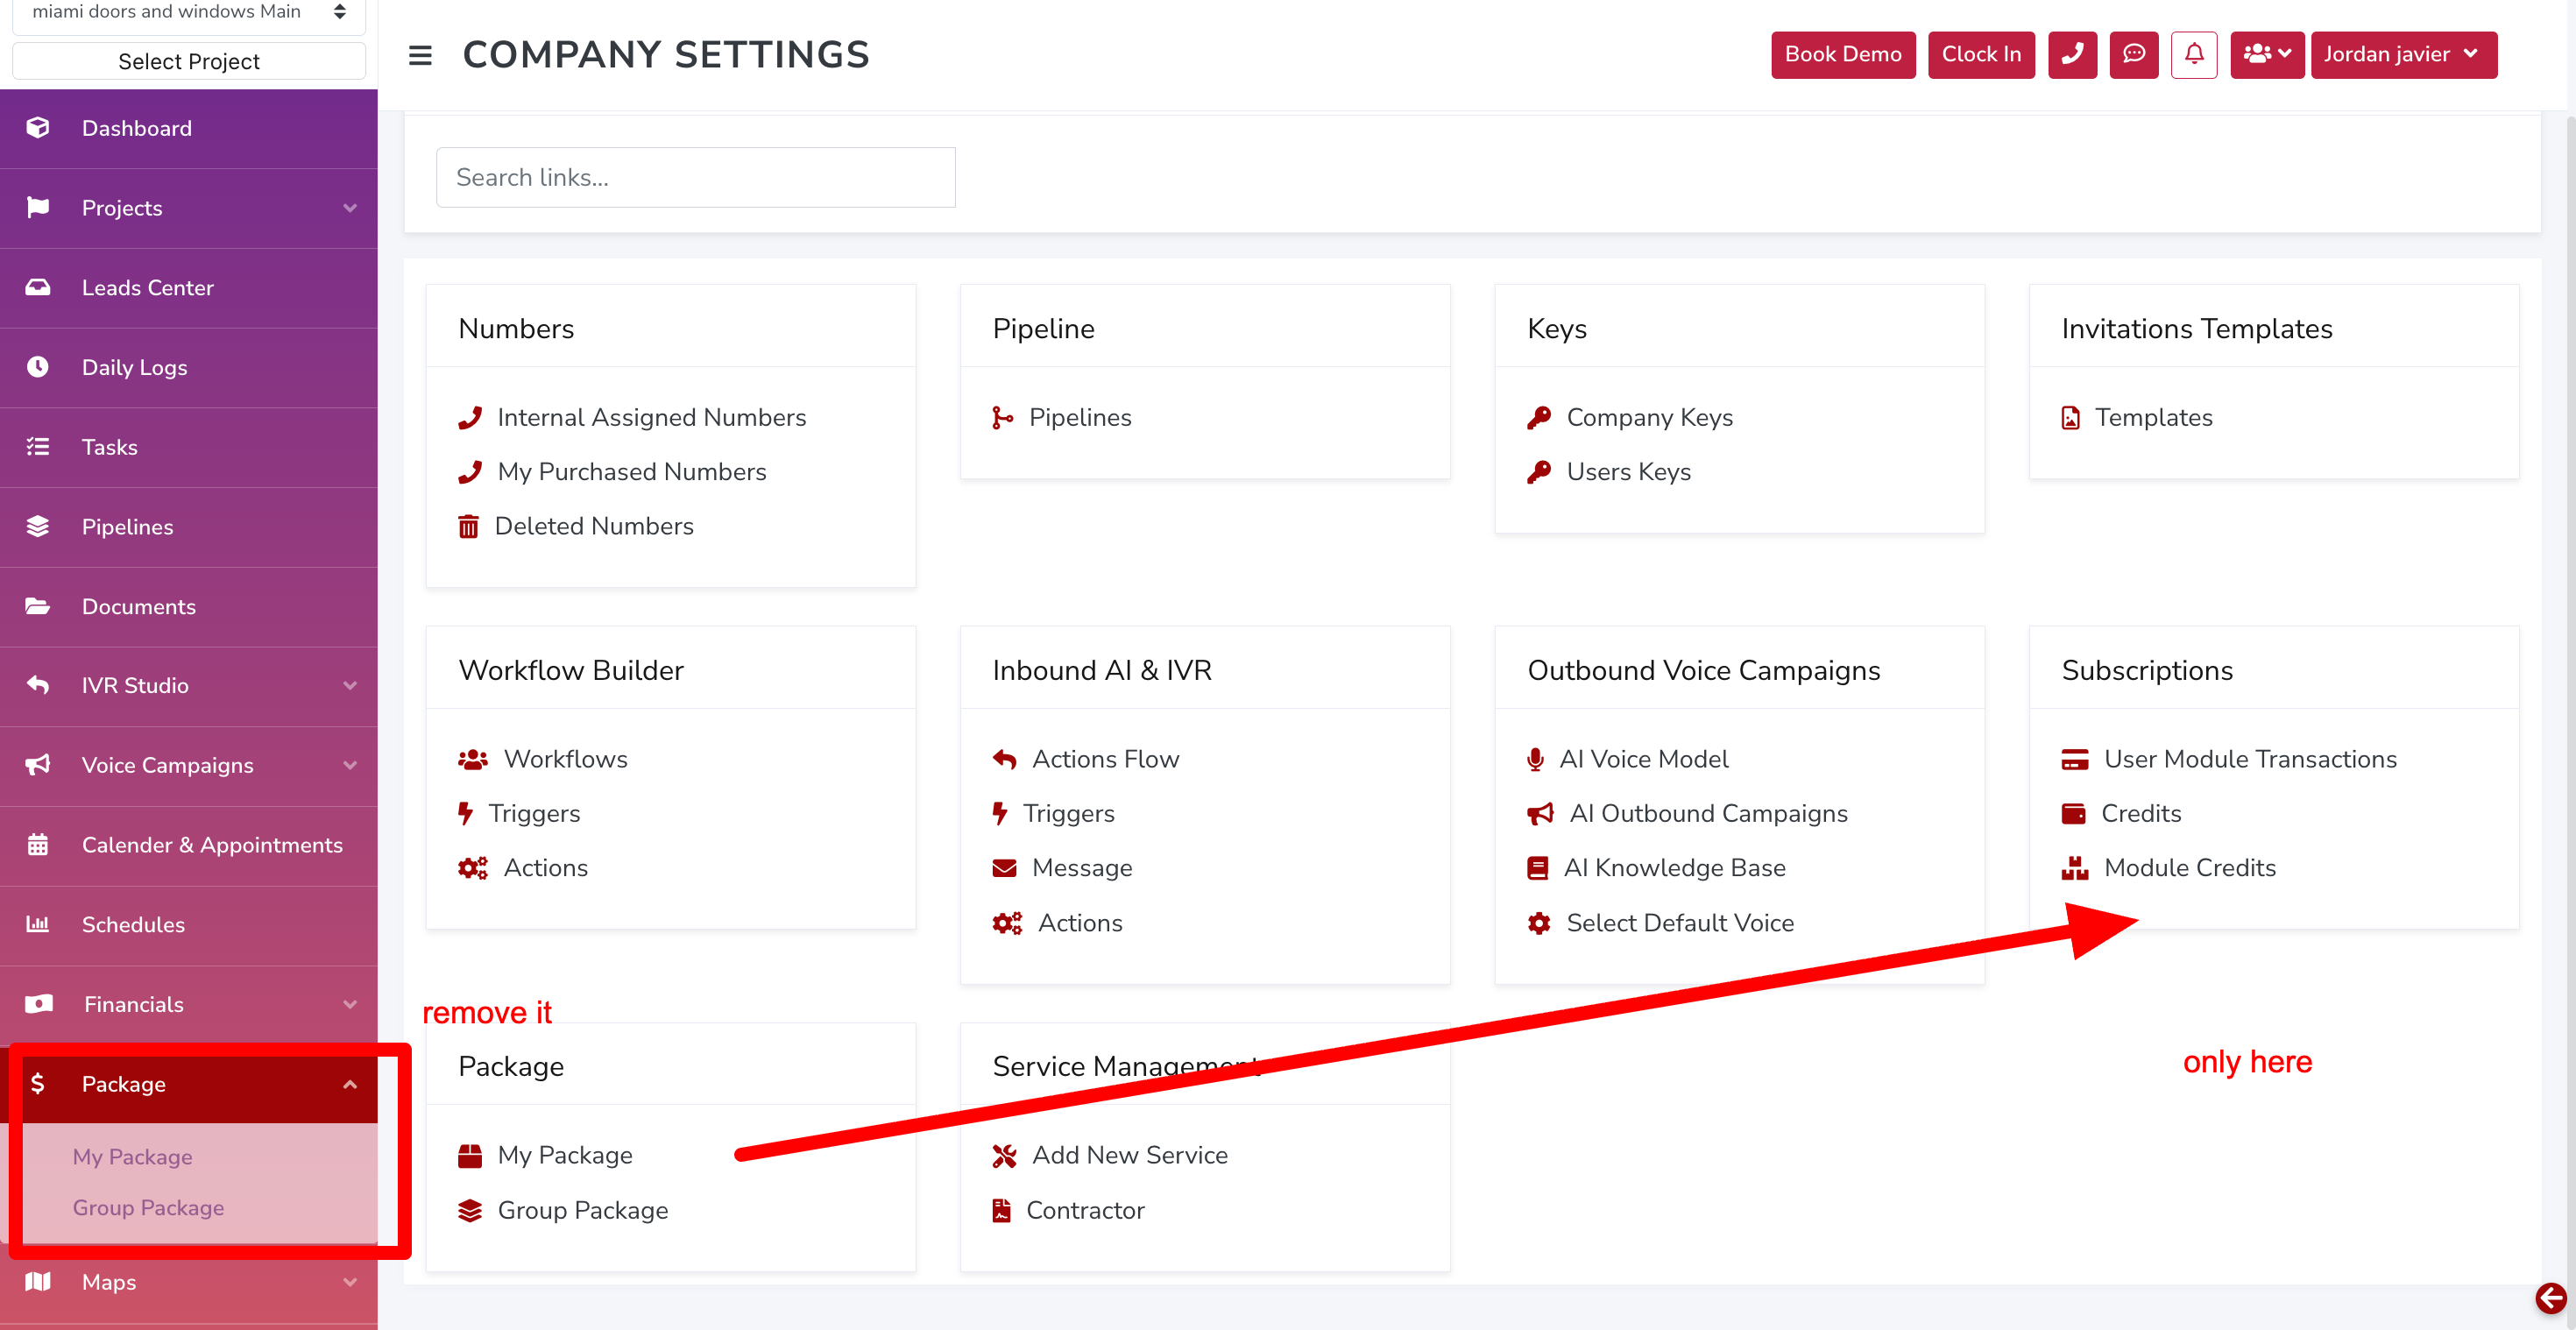
Task: Open the company selector combo box
Action: 189,12
